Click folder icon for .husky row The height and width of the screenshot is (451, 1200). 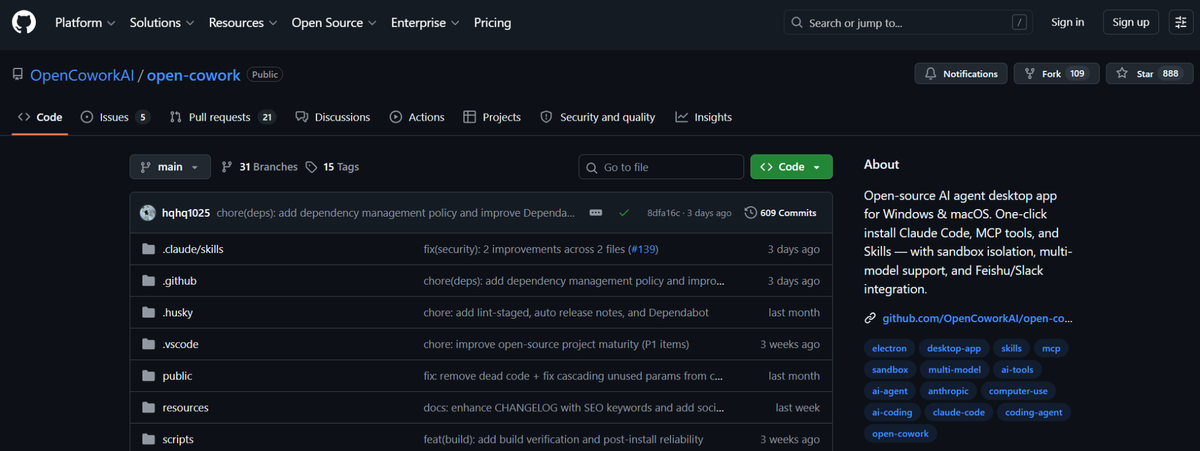149,313
